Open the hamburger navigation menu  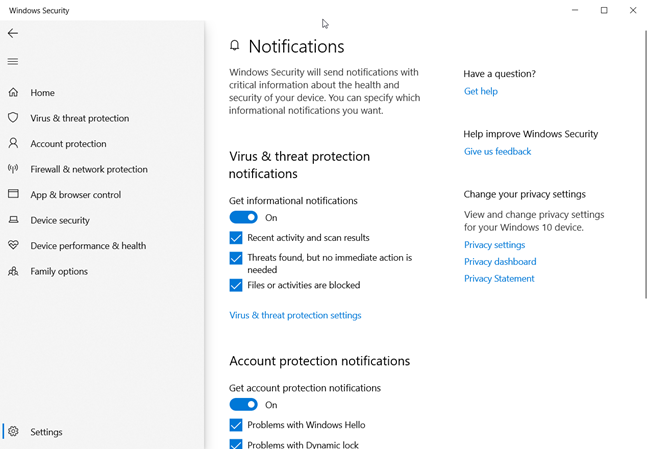pyautogui.click(x=13, y=62)
